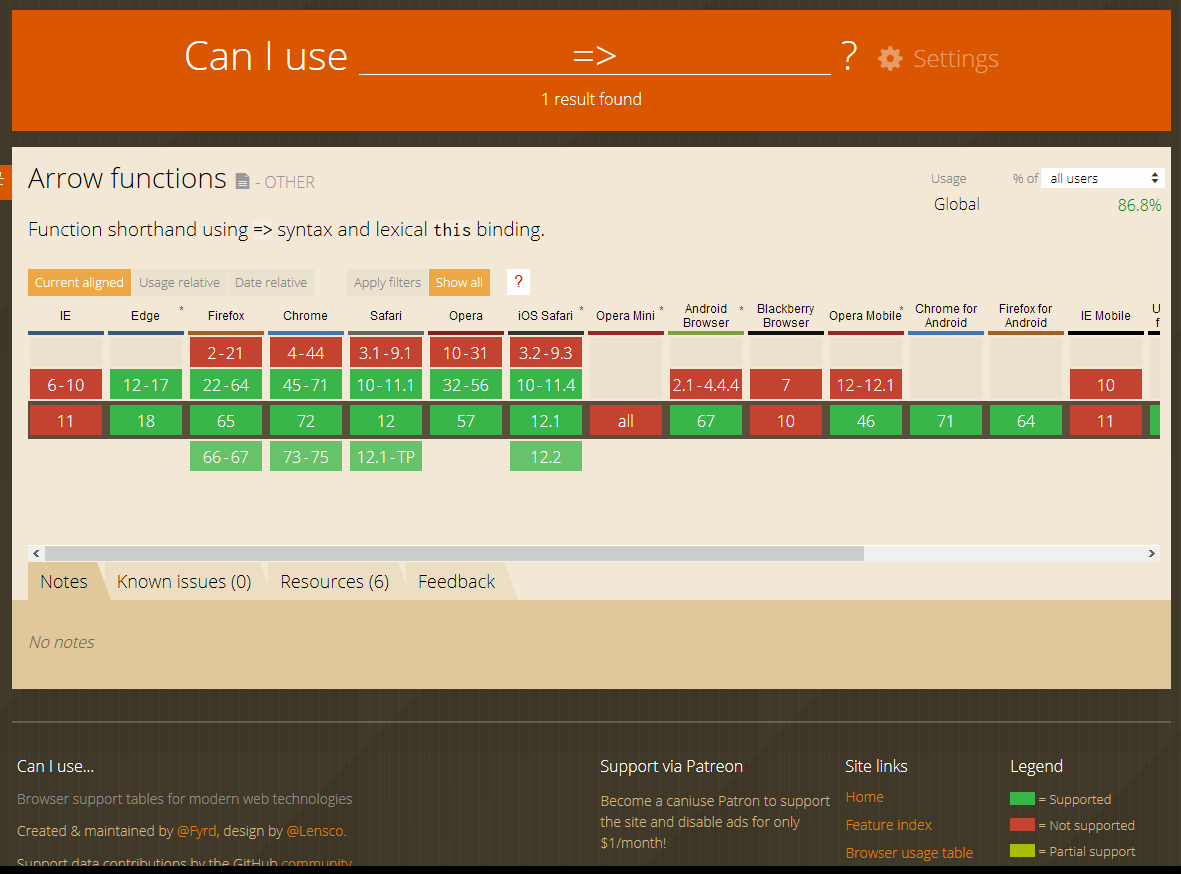1181x874 pixels.
Task: Open the Known issues (0) tab
Action: click(x=184, y=582)
